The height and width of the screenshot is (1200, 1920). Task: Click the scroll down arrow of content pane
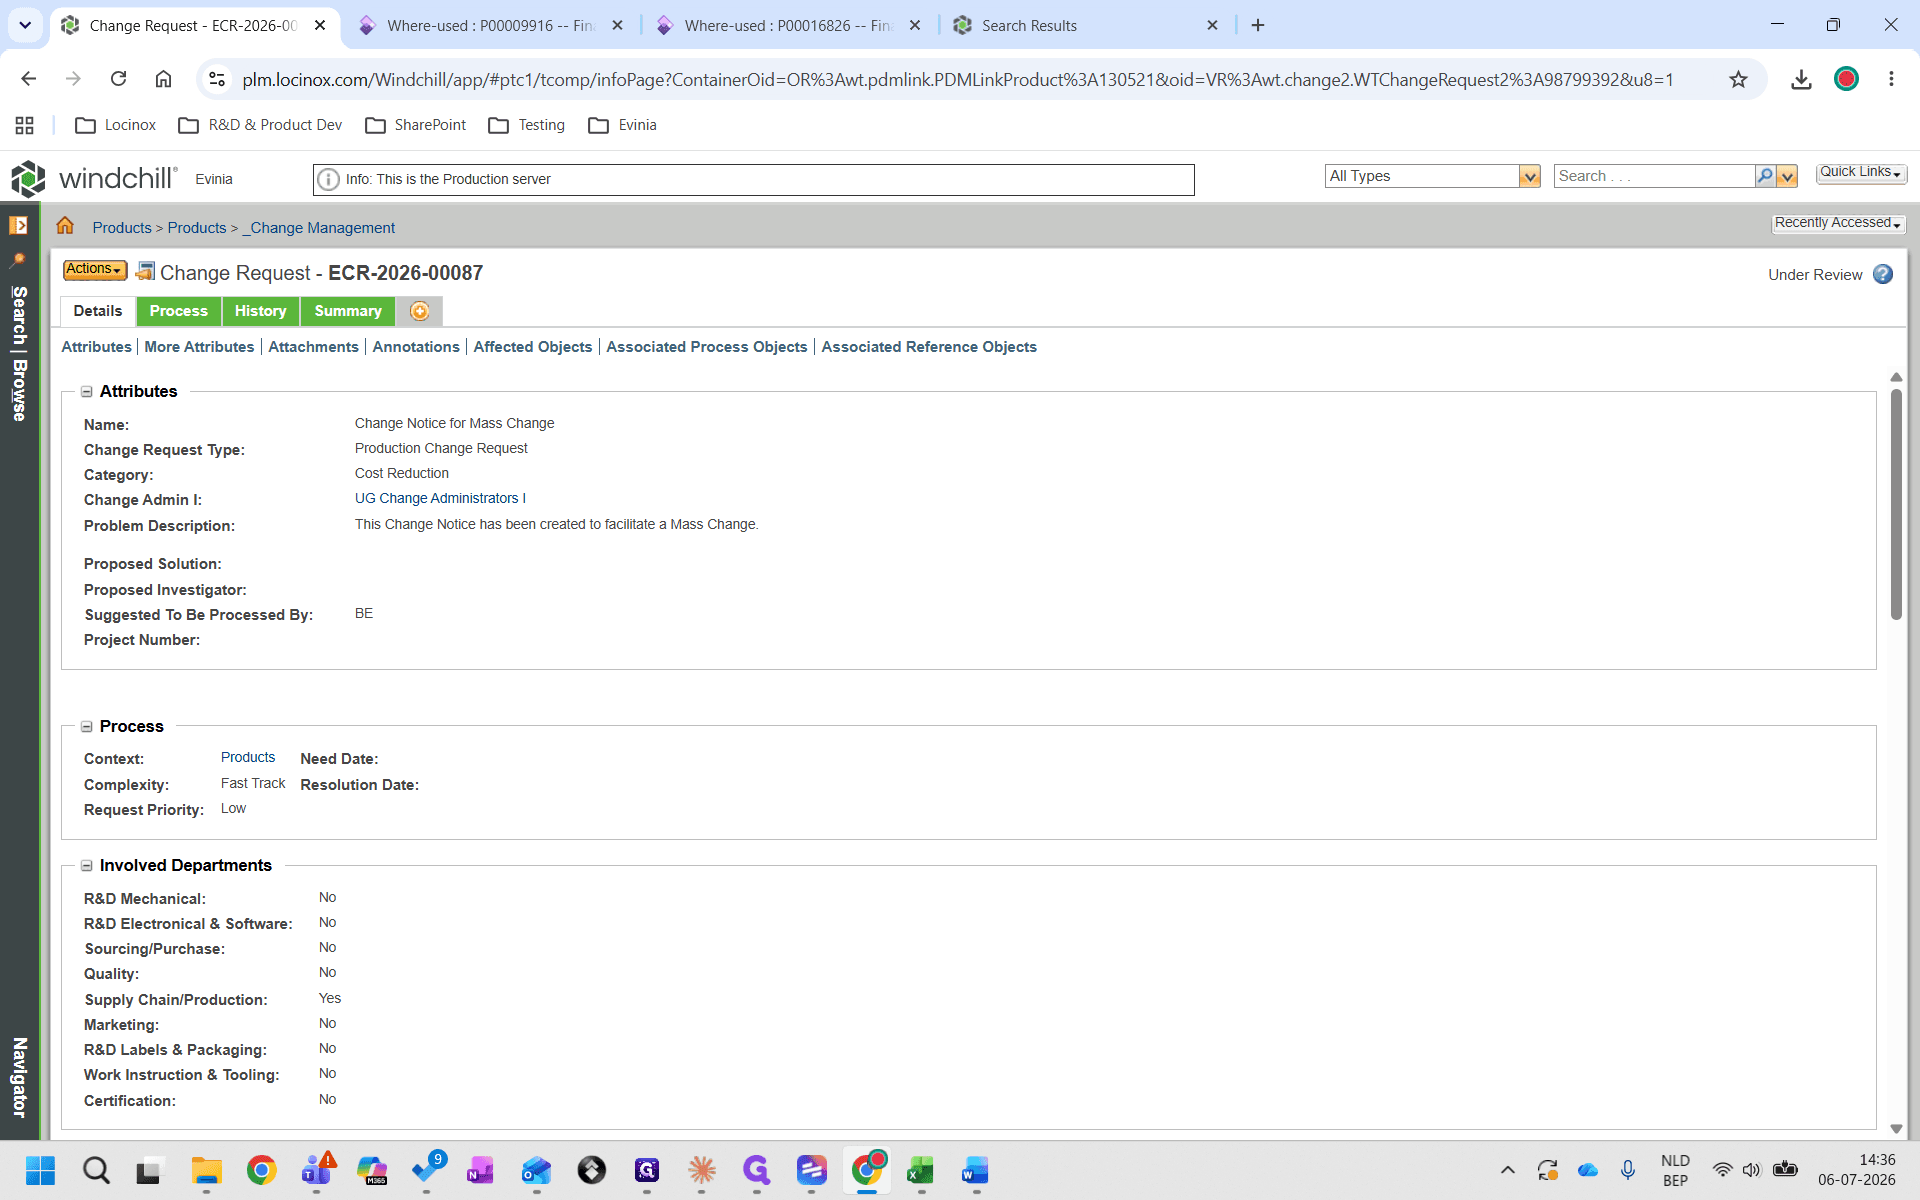click(x=1896, y=1129)
